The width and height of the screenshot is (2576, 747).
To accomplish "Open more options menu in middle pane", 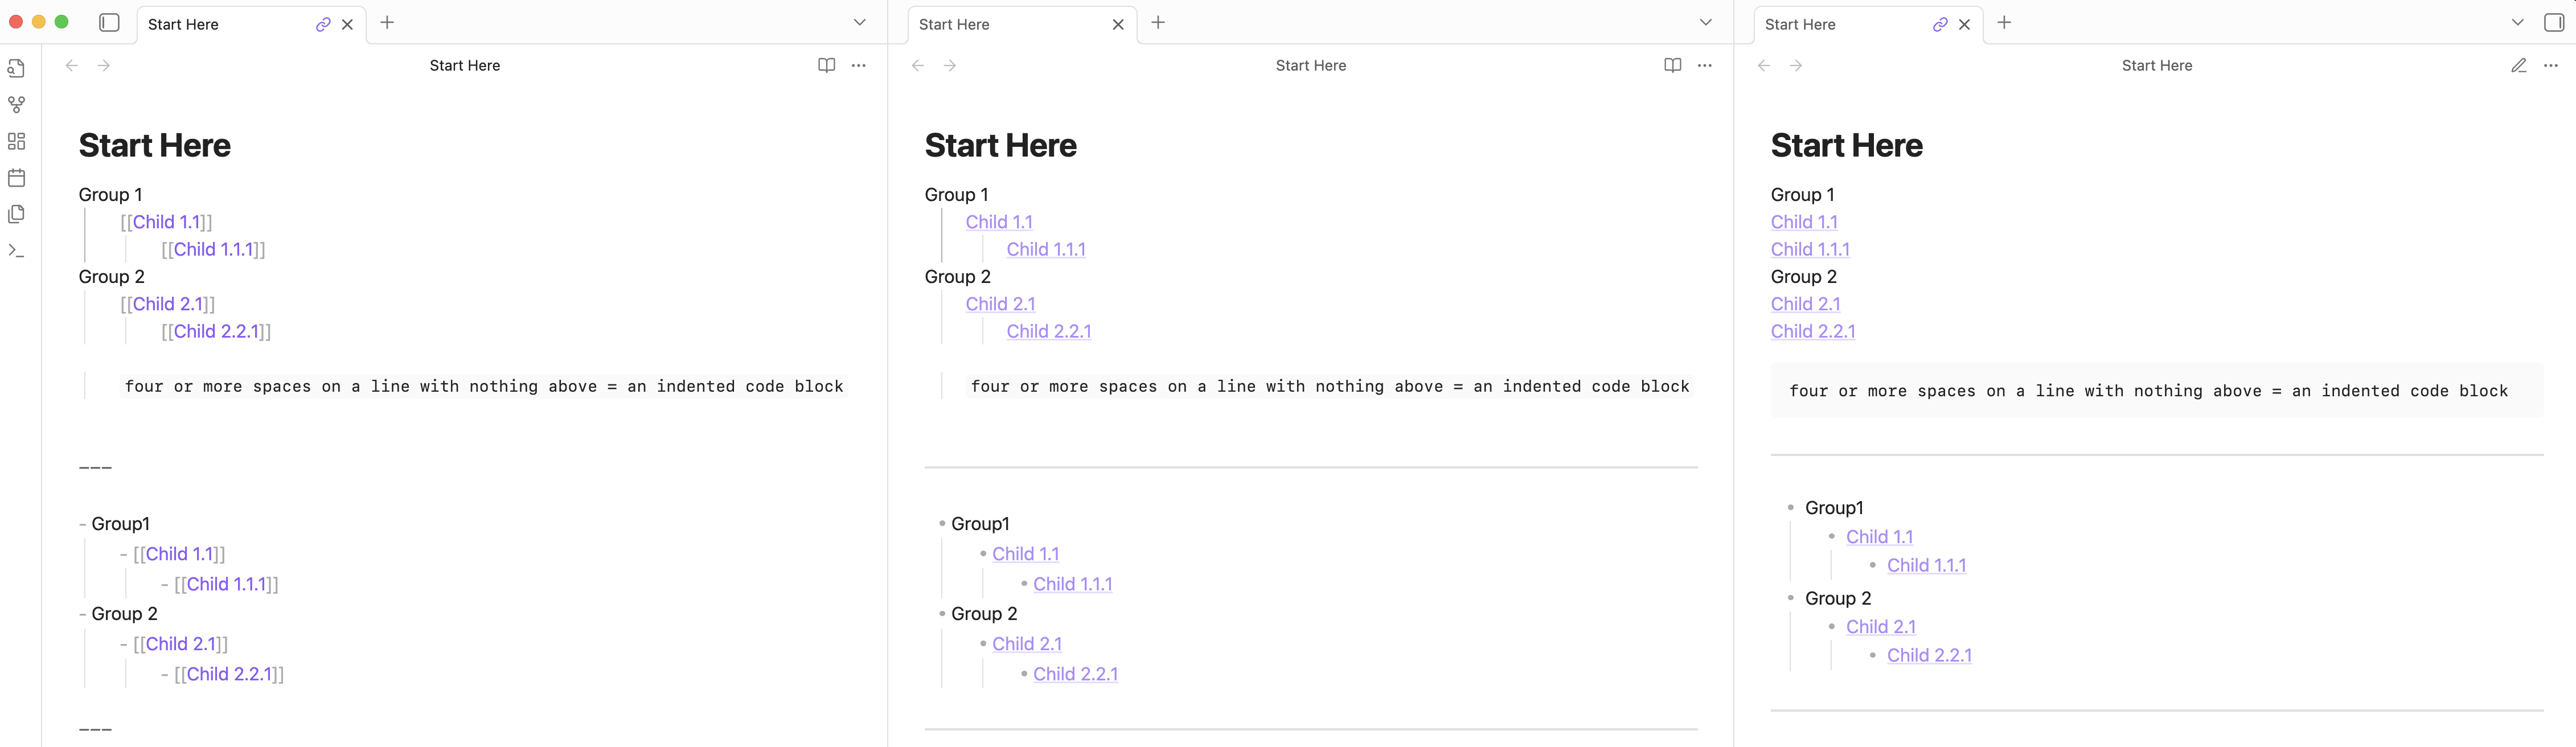I will (x=1704, y=65).
